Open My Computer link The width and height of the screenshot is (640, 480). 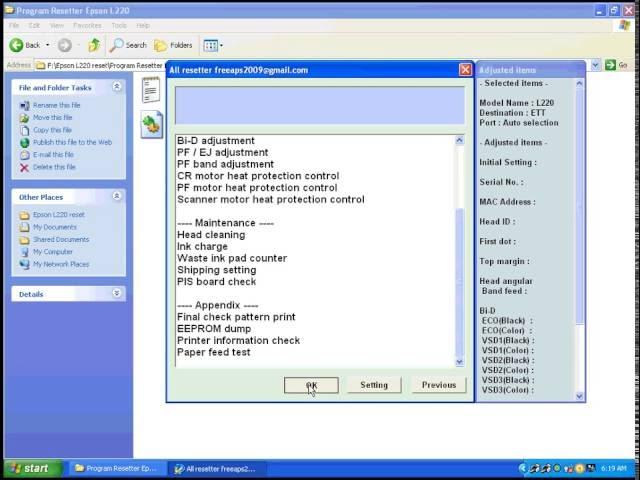pyautogui.click(x=53, y=252)
